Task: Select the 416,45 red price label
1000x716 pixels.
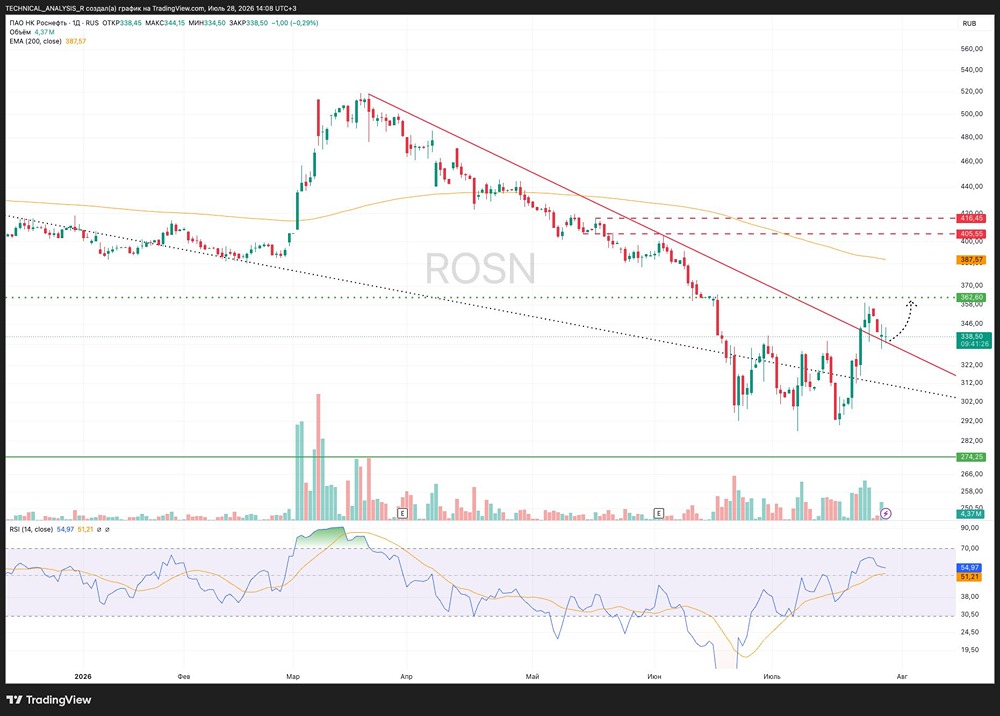Action: click(x=971, y=218)
